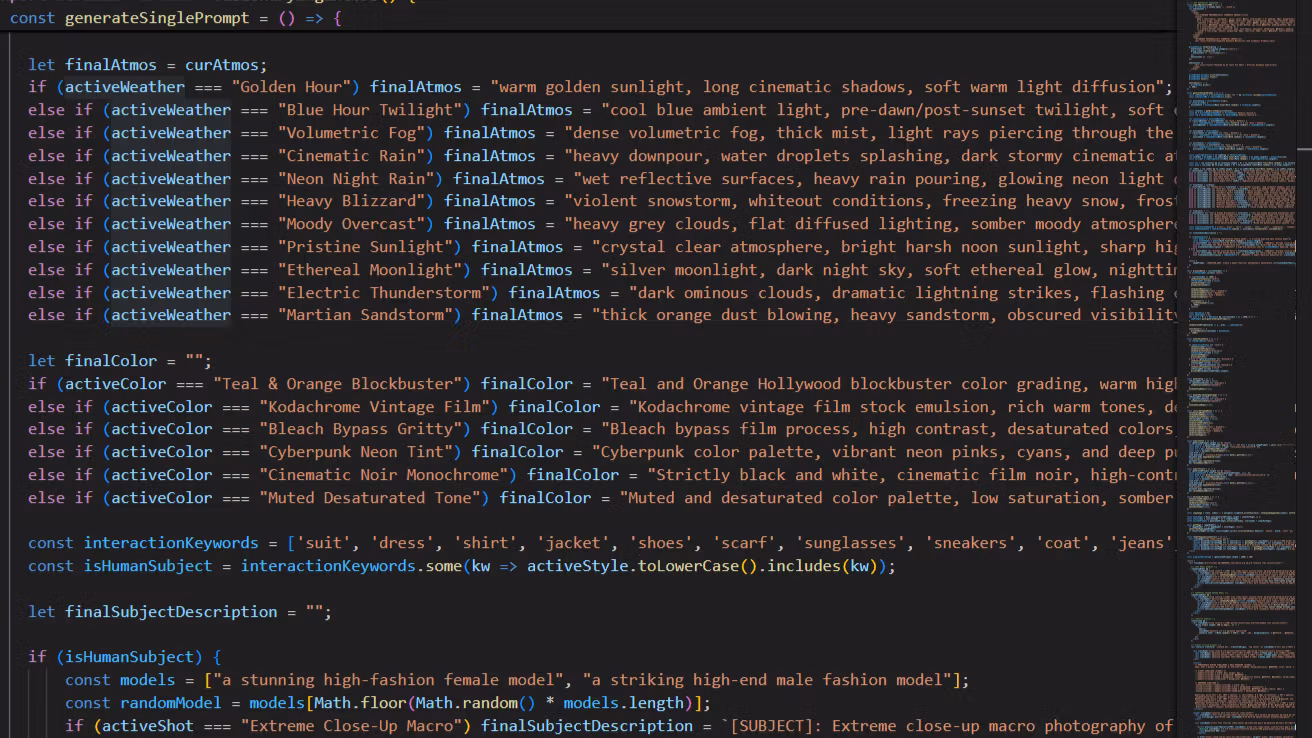The image size is (1312, 738).
Task: Place cursor on the 'scarf' keyword
Action: (x=746, y=543)
